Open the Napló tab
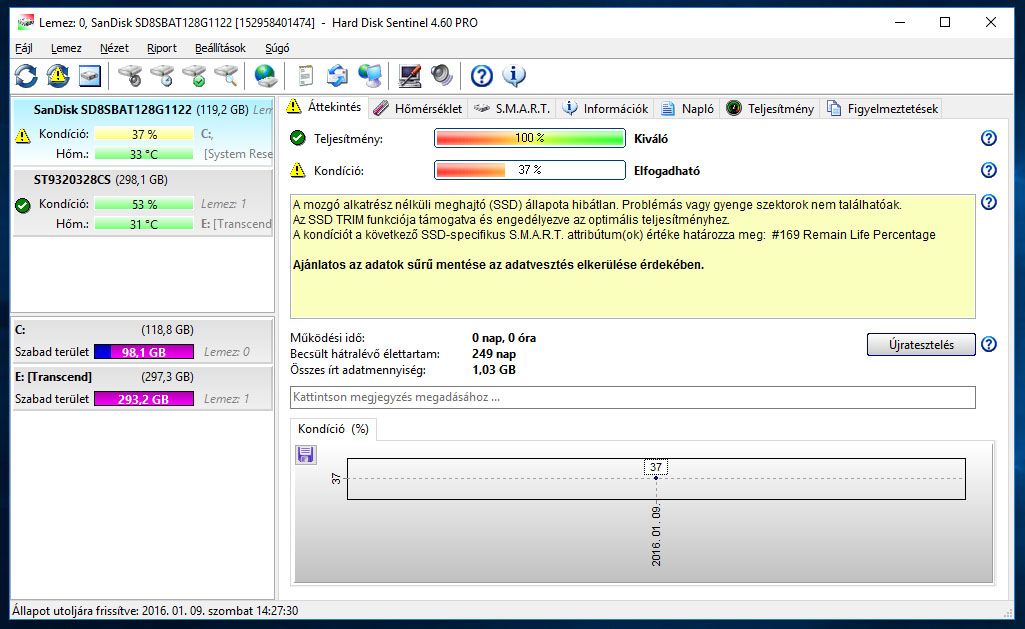 click(687, 109)
